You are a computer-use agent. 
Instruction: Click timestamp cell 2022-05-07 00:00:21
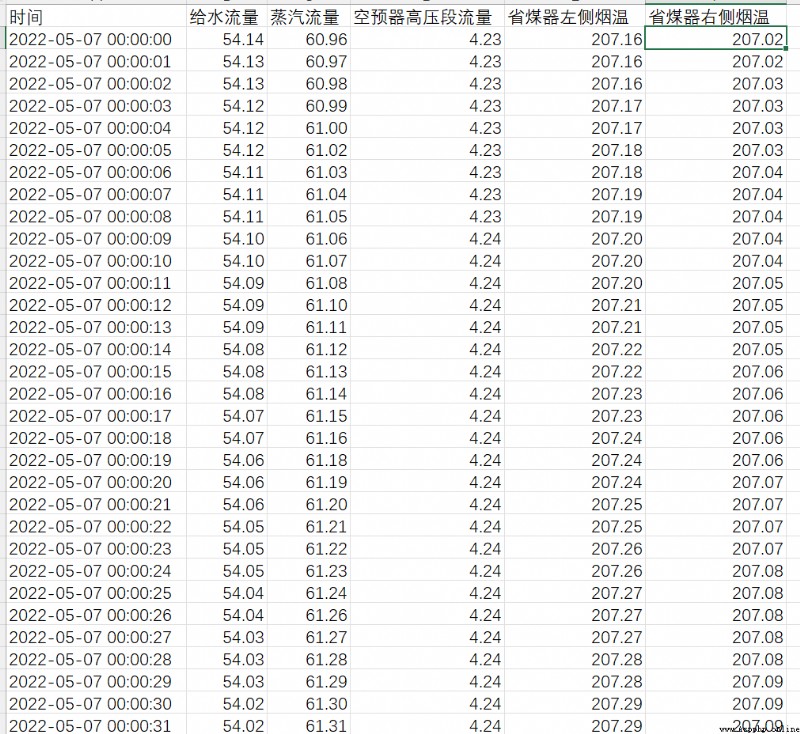pyautogui.click(x=96, y=504)
